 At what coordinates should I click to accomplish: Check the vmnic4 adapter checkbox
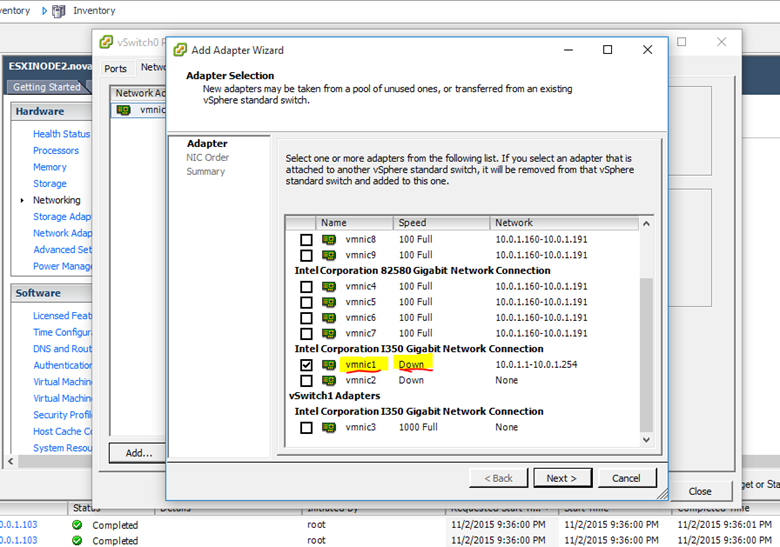306,286
